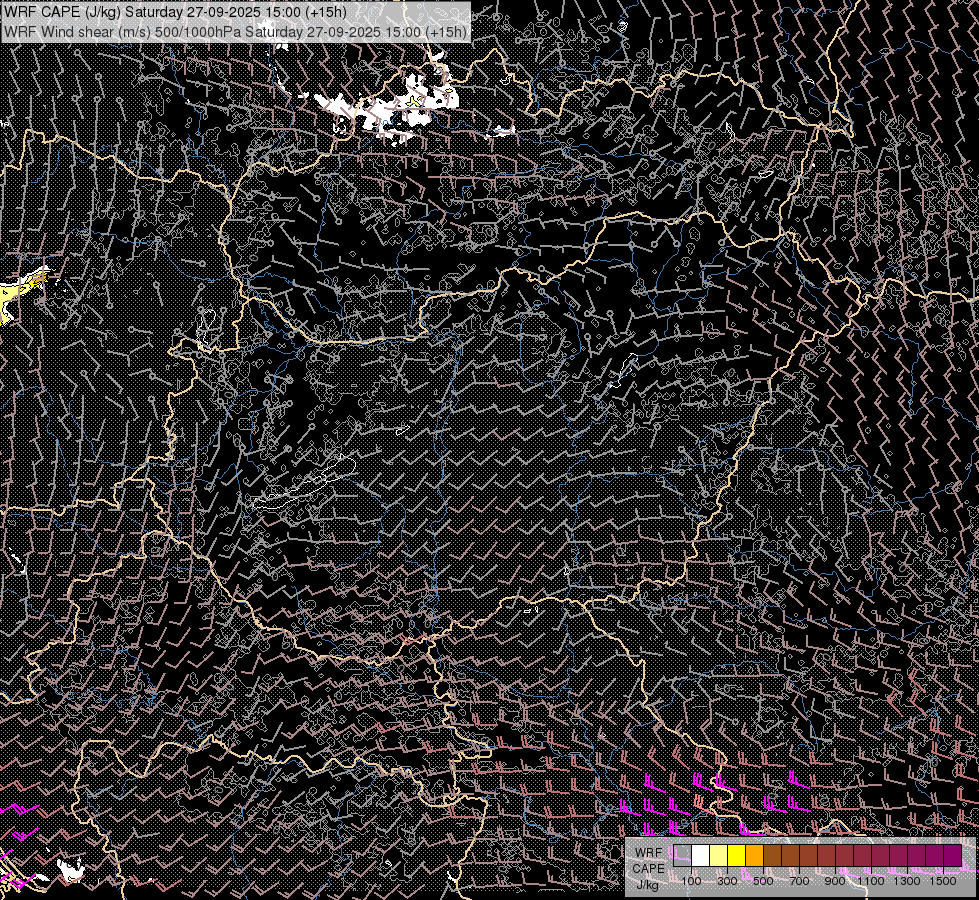Click the J/kg unit text in legend
The image size is (979, 900).
point(647,884)
